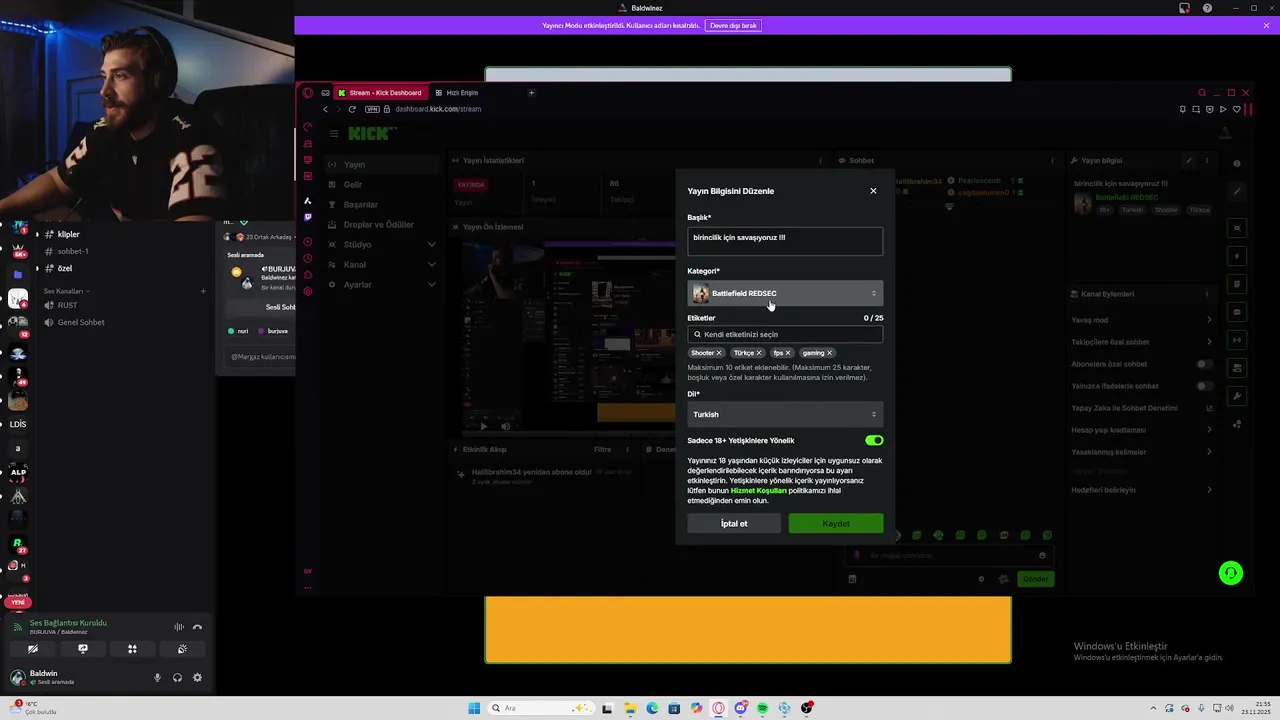
Task: Click Devre dışı bırak in streamer mode banner
Action: coord(734,25)
